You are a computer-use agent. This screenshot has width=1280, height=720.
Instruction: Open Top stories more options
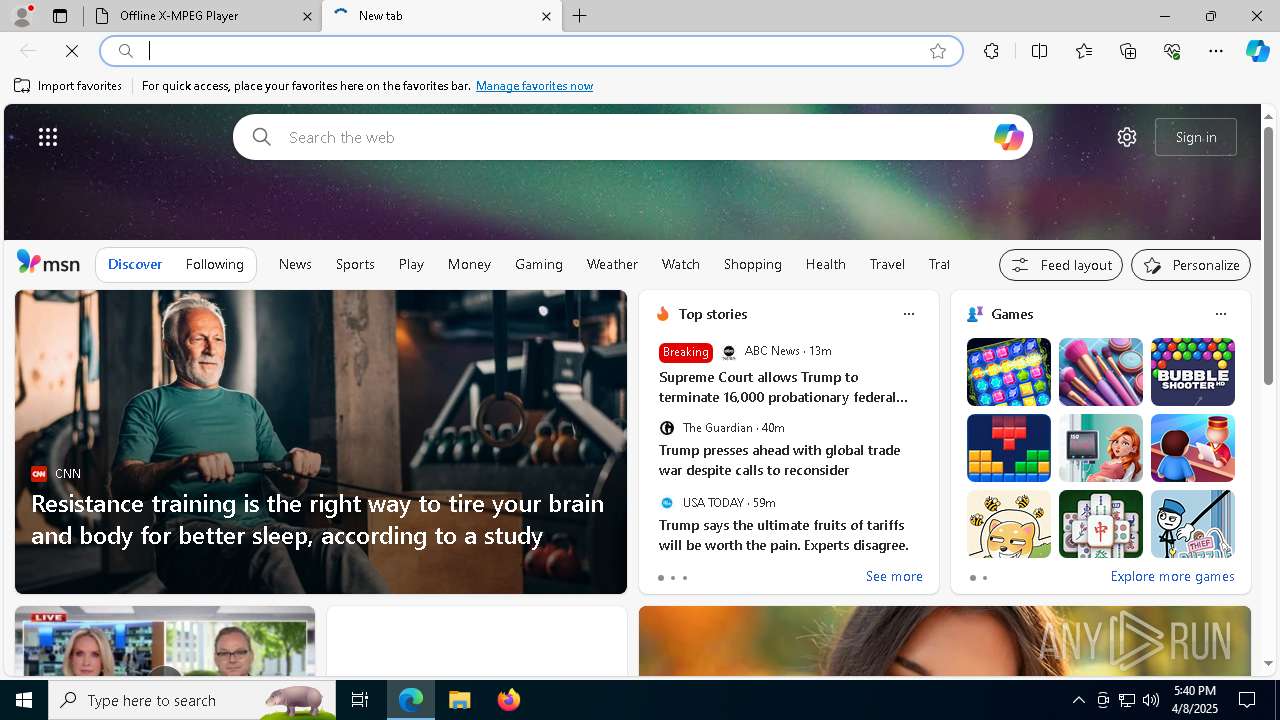pos(909,314)
